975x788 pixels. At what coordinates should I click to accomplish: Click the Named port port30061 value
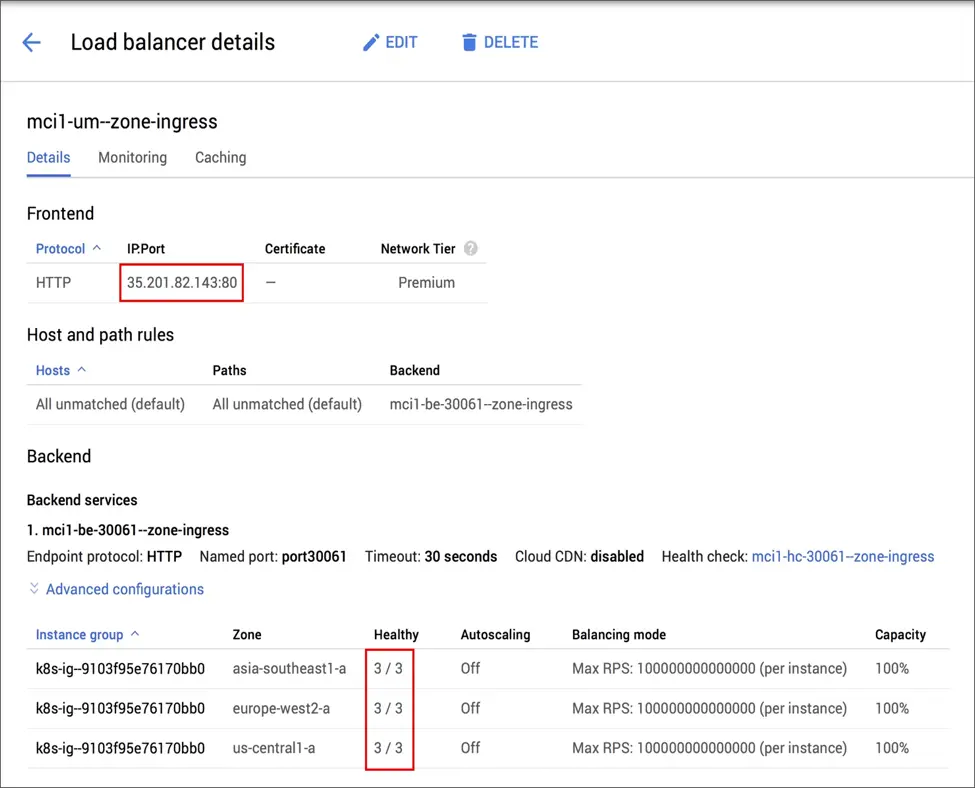[x=314, y=557]
